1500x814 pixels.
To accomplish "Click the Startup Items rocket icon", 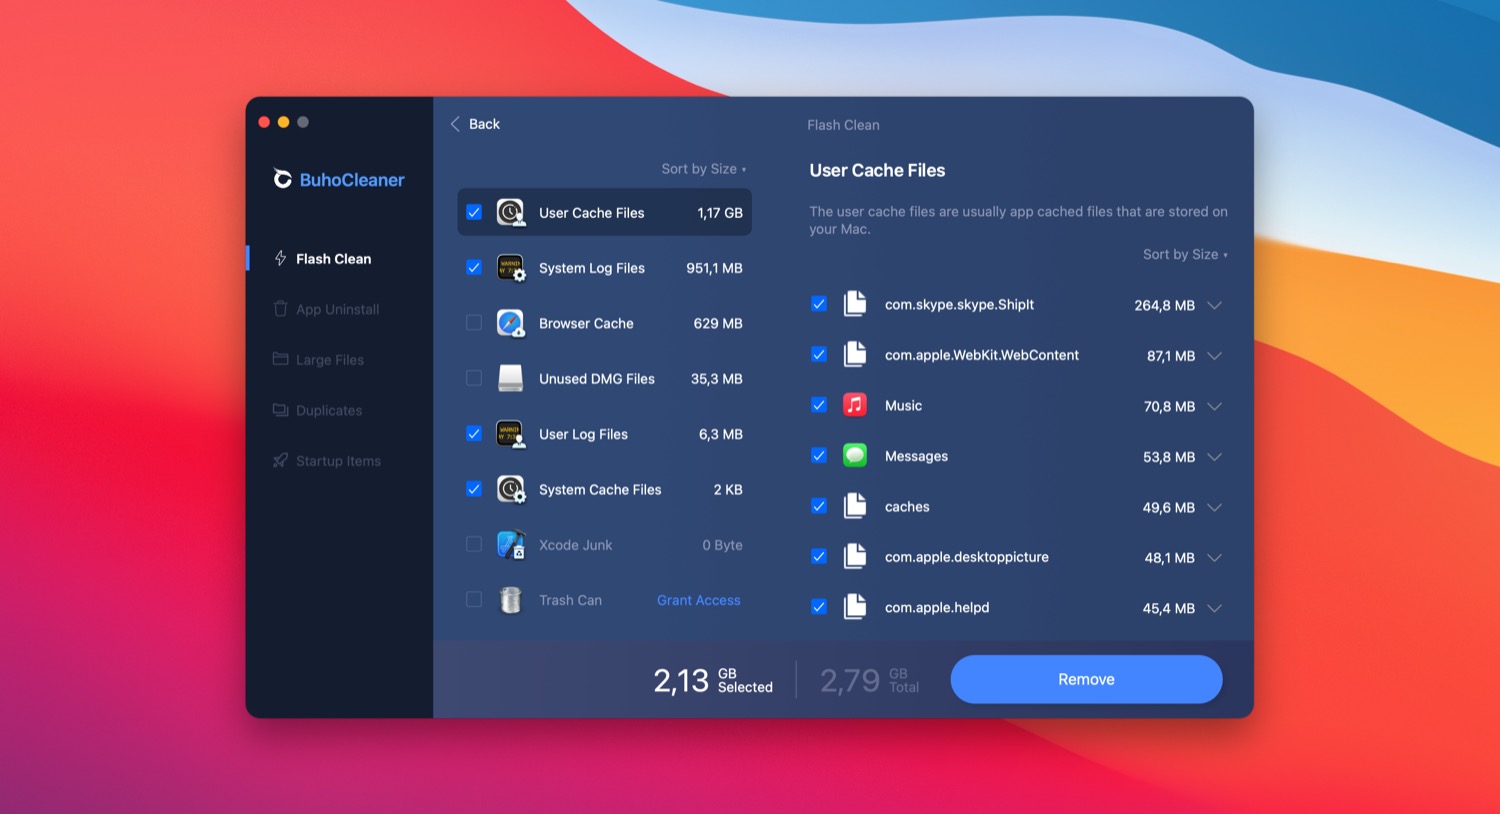I will tap(280, 460).
